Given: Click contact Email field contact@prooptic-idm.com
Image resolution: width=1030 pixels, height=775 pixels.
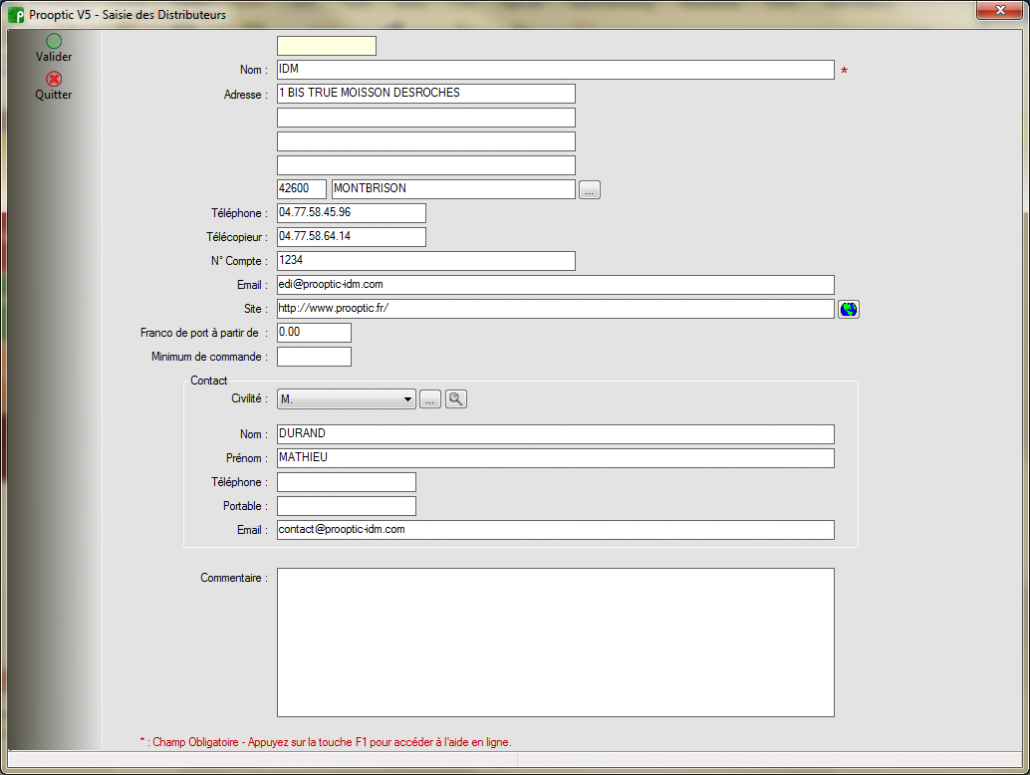Looking at the screenshot, I should click(556, 530).
